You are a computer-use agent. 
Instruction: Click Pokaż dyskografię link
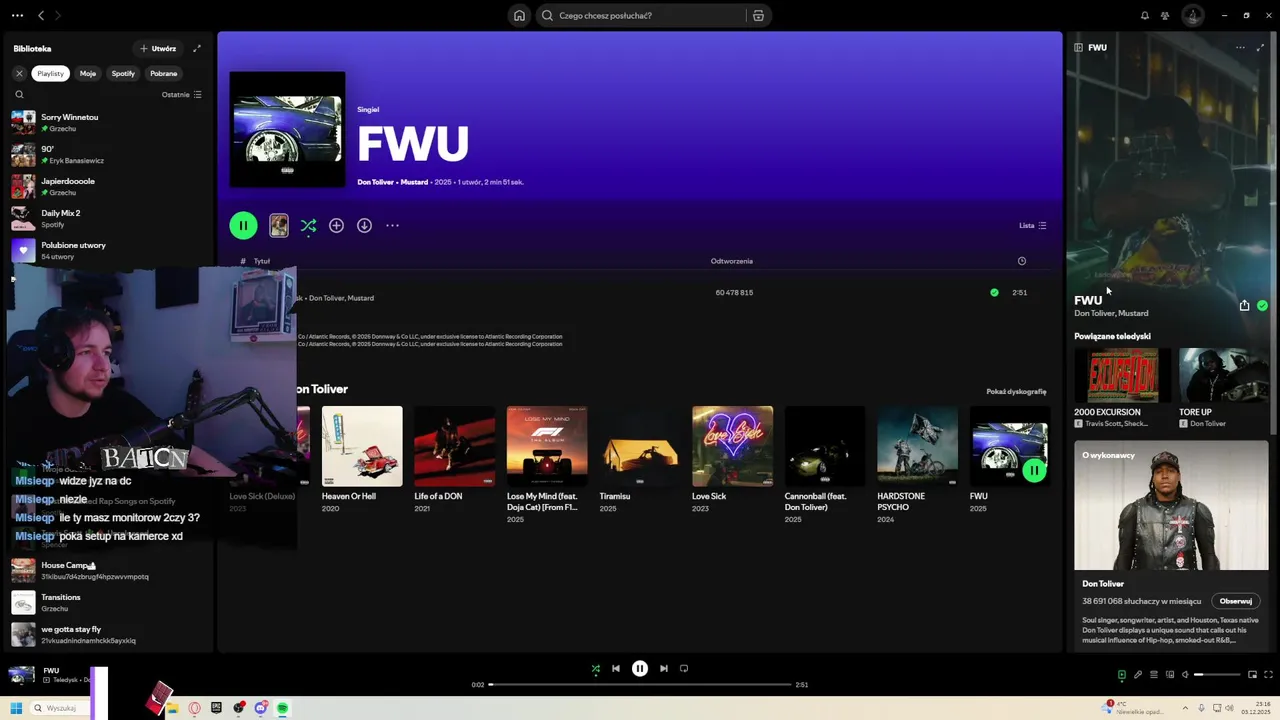[x=1016, y=391]
